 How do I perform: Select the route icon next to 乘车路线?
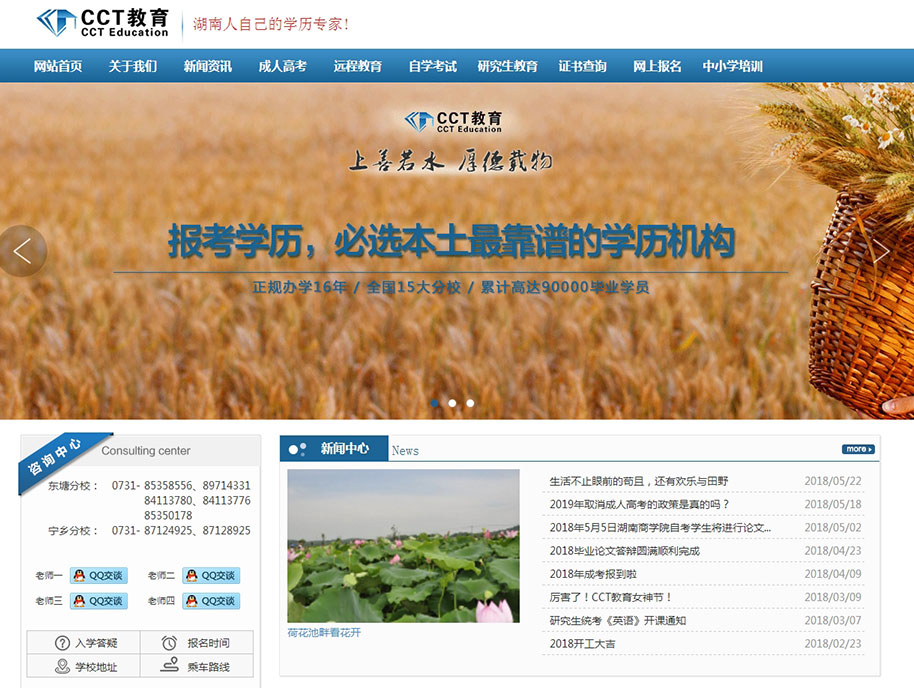169,664
